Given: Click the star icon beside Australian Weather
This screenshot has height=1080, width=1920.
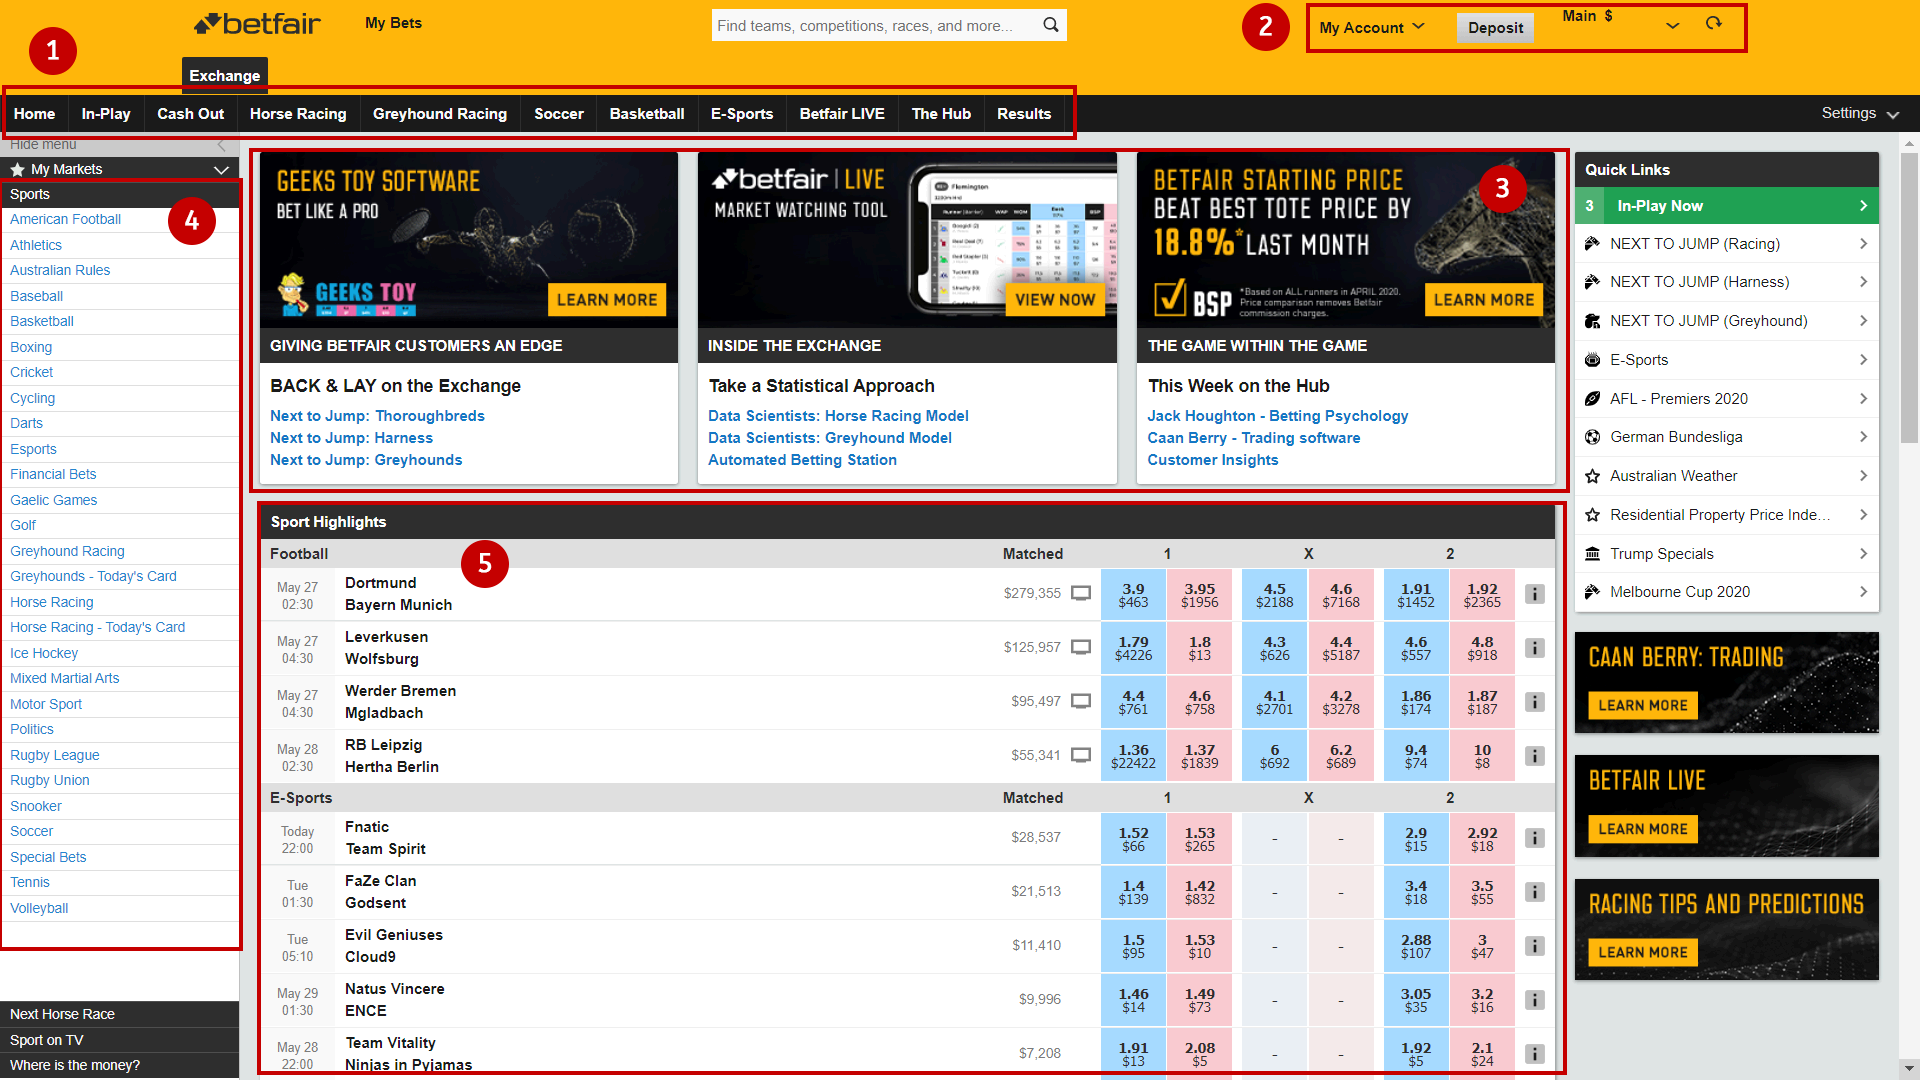Looking at the screenshot, I should (x=1592, y=475).
